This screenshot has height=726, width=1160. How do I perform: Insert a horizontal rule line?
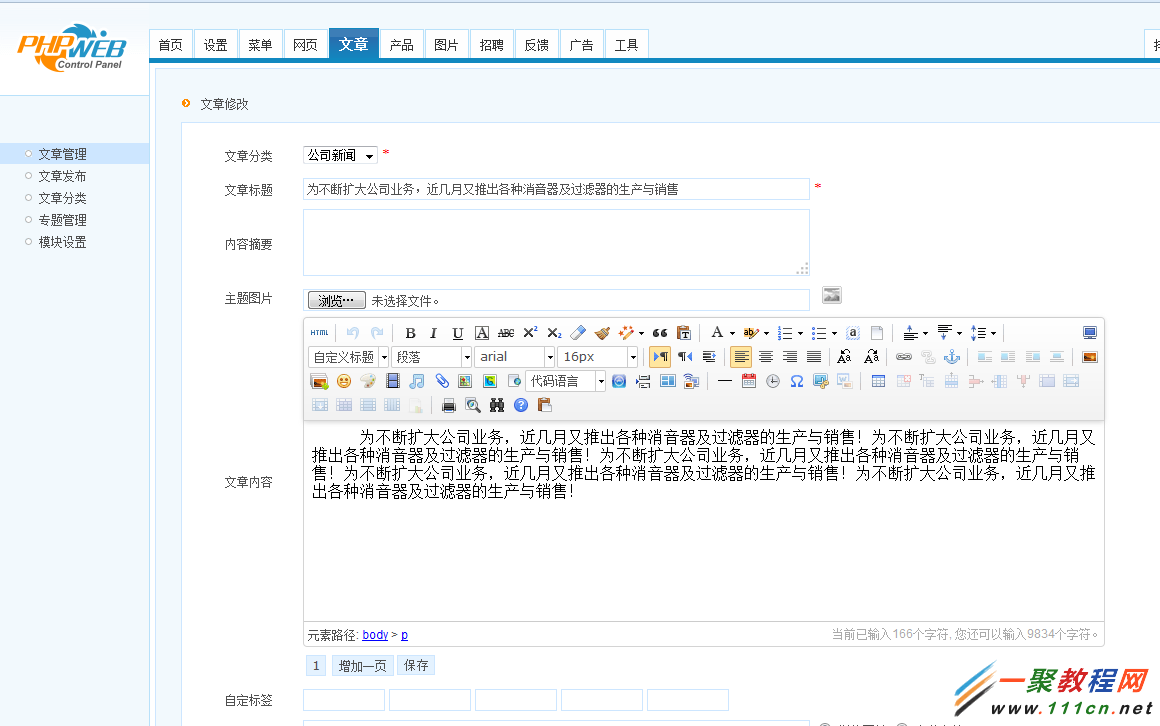725,381
